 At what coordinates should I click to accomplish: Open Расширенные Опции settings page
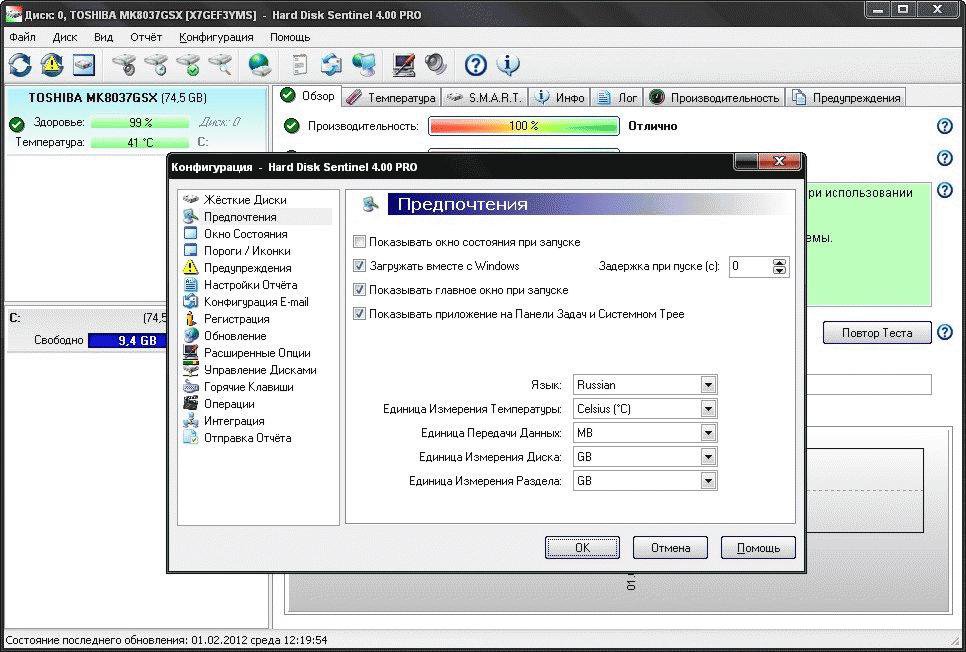pos(258,353)
